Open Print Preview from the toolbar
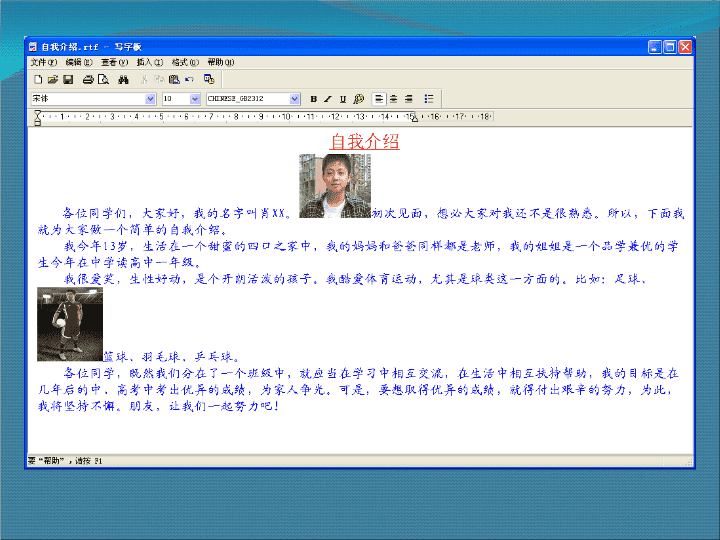720x540 pixels. coord(103,79)
